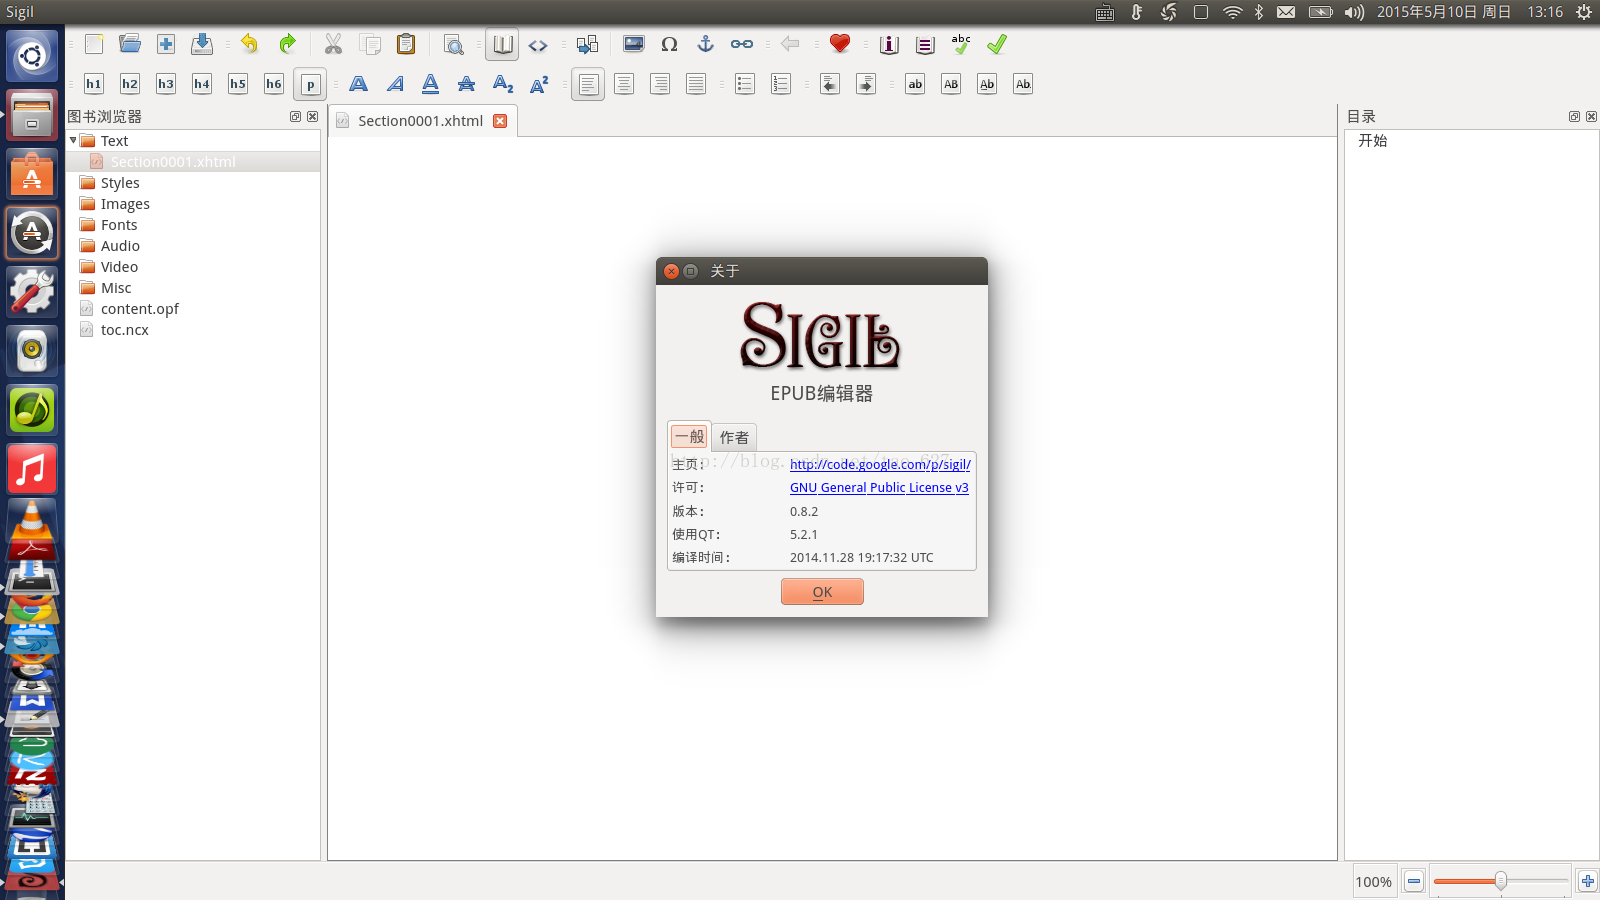The width and height of the screenshot is (1600, 900).
Task: Open the Sigil homepage link
Action: coord(880,464)
